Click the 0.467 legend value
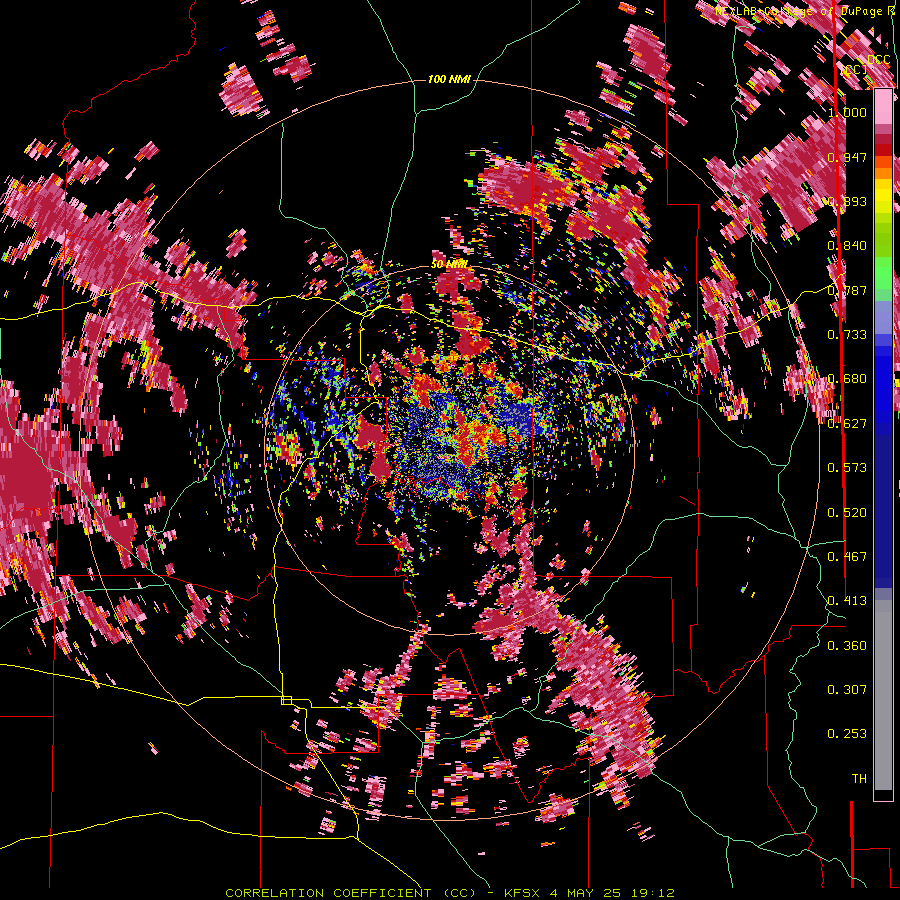Viewport: 900px width, 900px height. [847, 557]
